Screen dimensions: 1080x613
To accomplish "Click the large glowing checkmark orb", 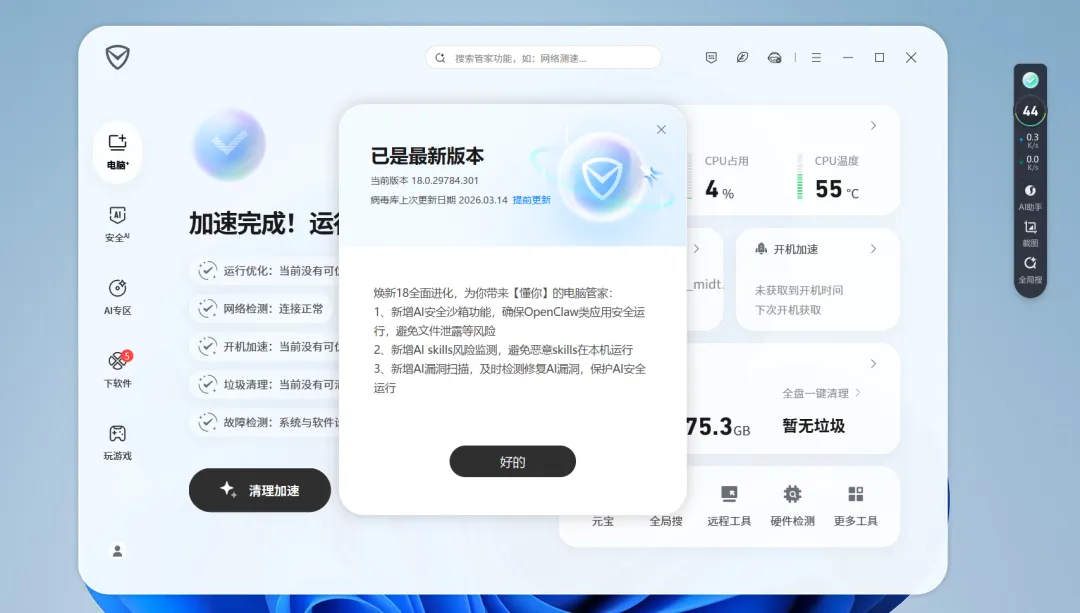I will tap(229, 145).
